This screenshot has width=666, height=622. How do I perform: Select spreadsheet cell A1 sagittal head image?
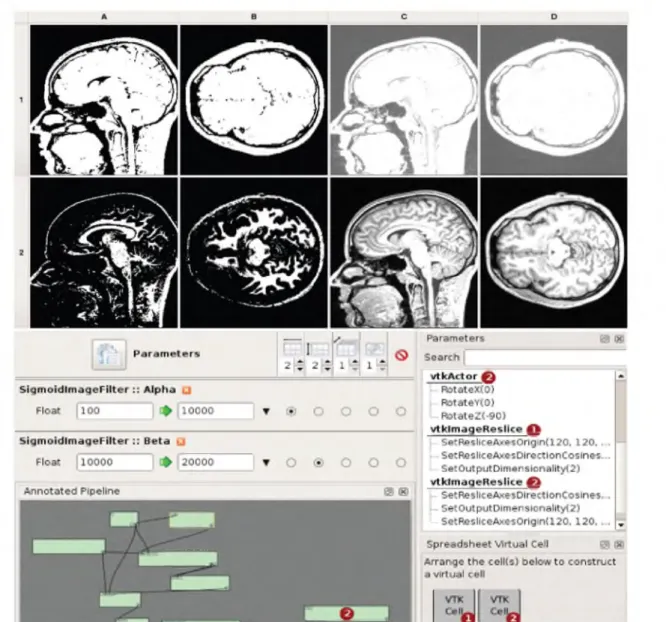tap(104, 100)
